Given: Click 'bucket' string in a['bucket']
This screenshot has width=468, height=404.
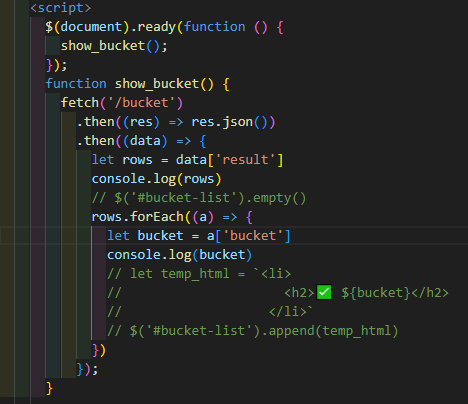Looking at the screenshot, I should (253, 236).
